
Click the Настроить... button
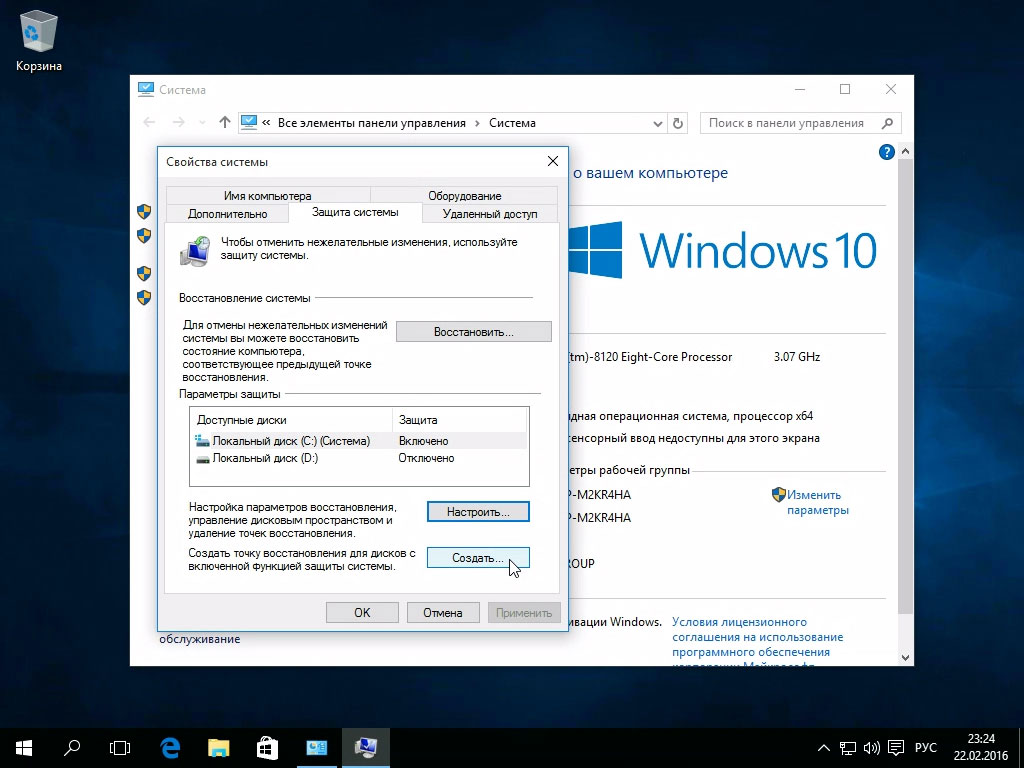tap(478, 512)
